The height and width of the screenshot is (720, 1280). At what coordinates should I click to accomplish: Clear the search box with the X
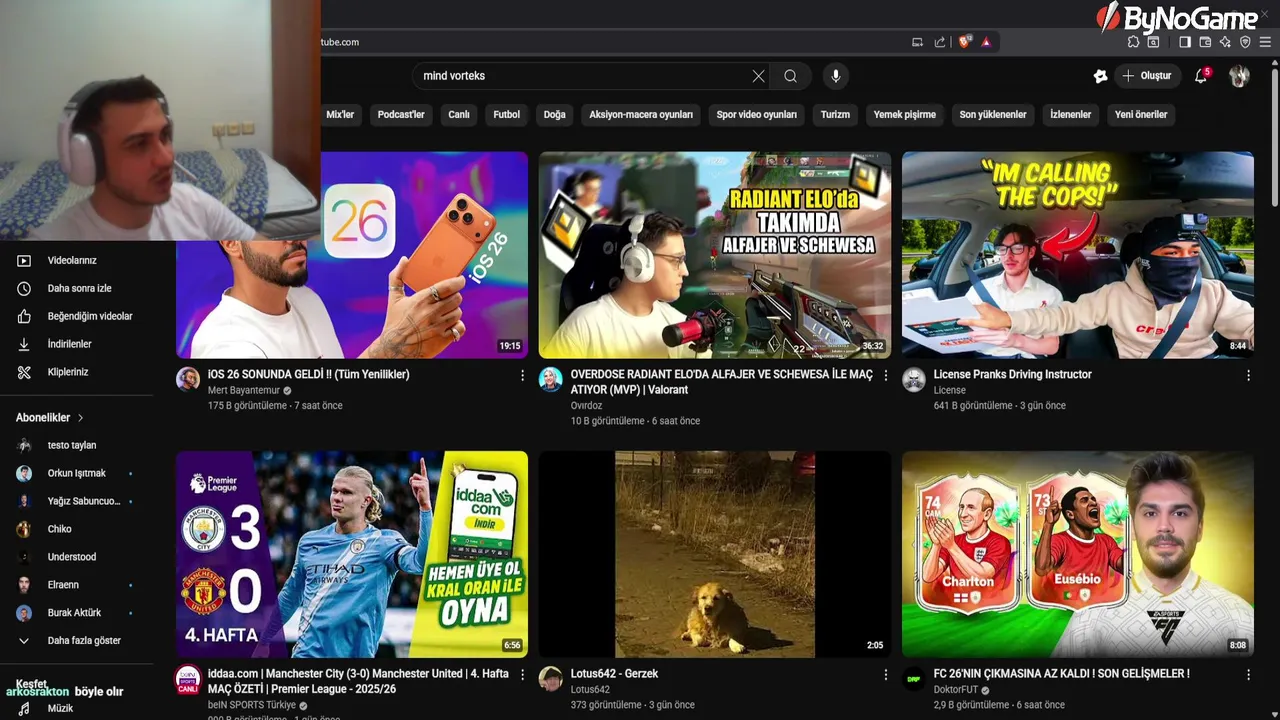tap(758, 76)
